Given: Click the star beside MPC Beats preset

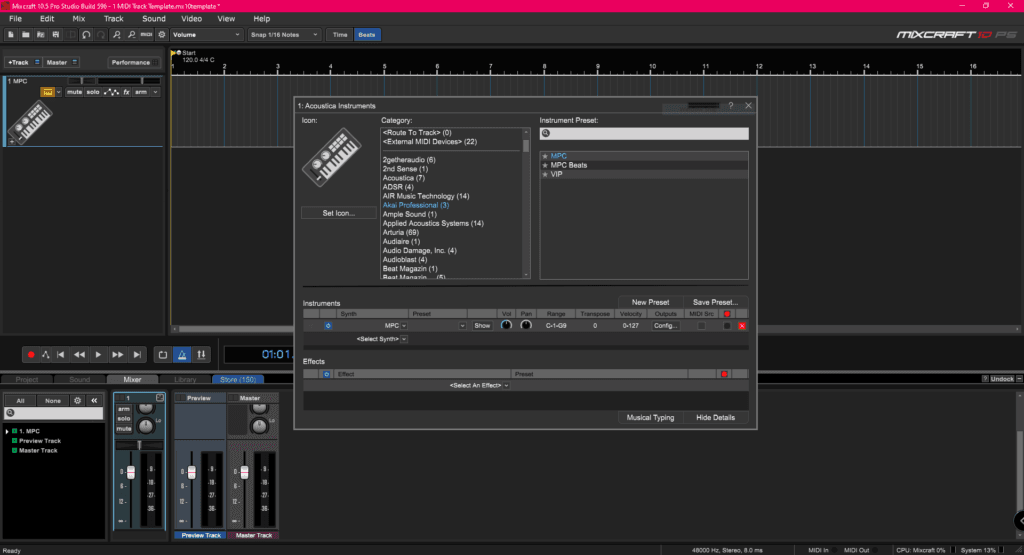Looking at the screenshot, I should pyautogui.click(x=545, y=165).
